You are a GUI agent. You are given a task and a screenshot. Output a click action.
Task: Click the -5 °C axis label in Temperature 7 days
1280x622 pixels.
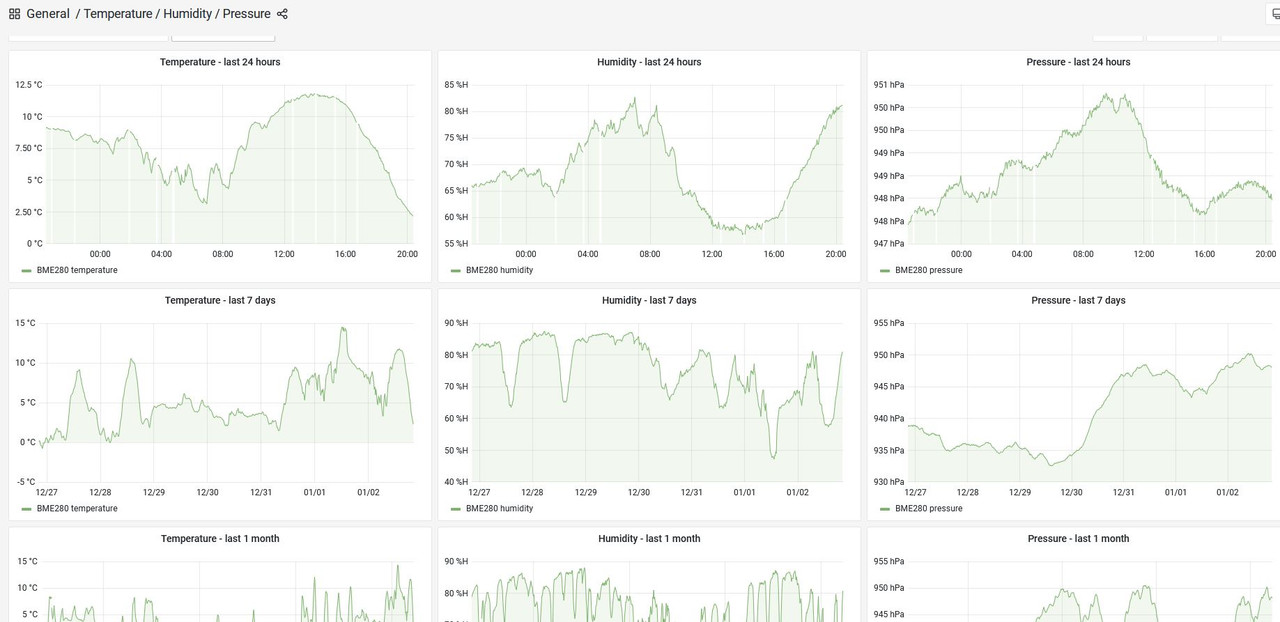[25, 482]
